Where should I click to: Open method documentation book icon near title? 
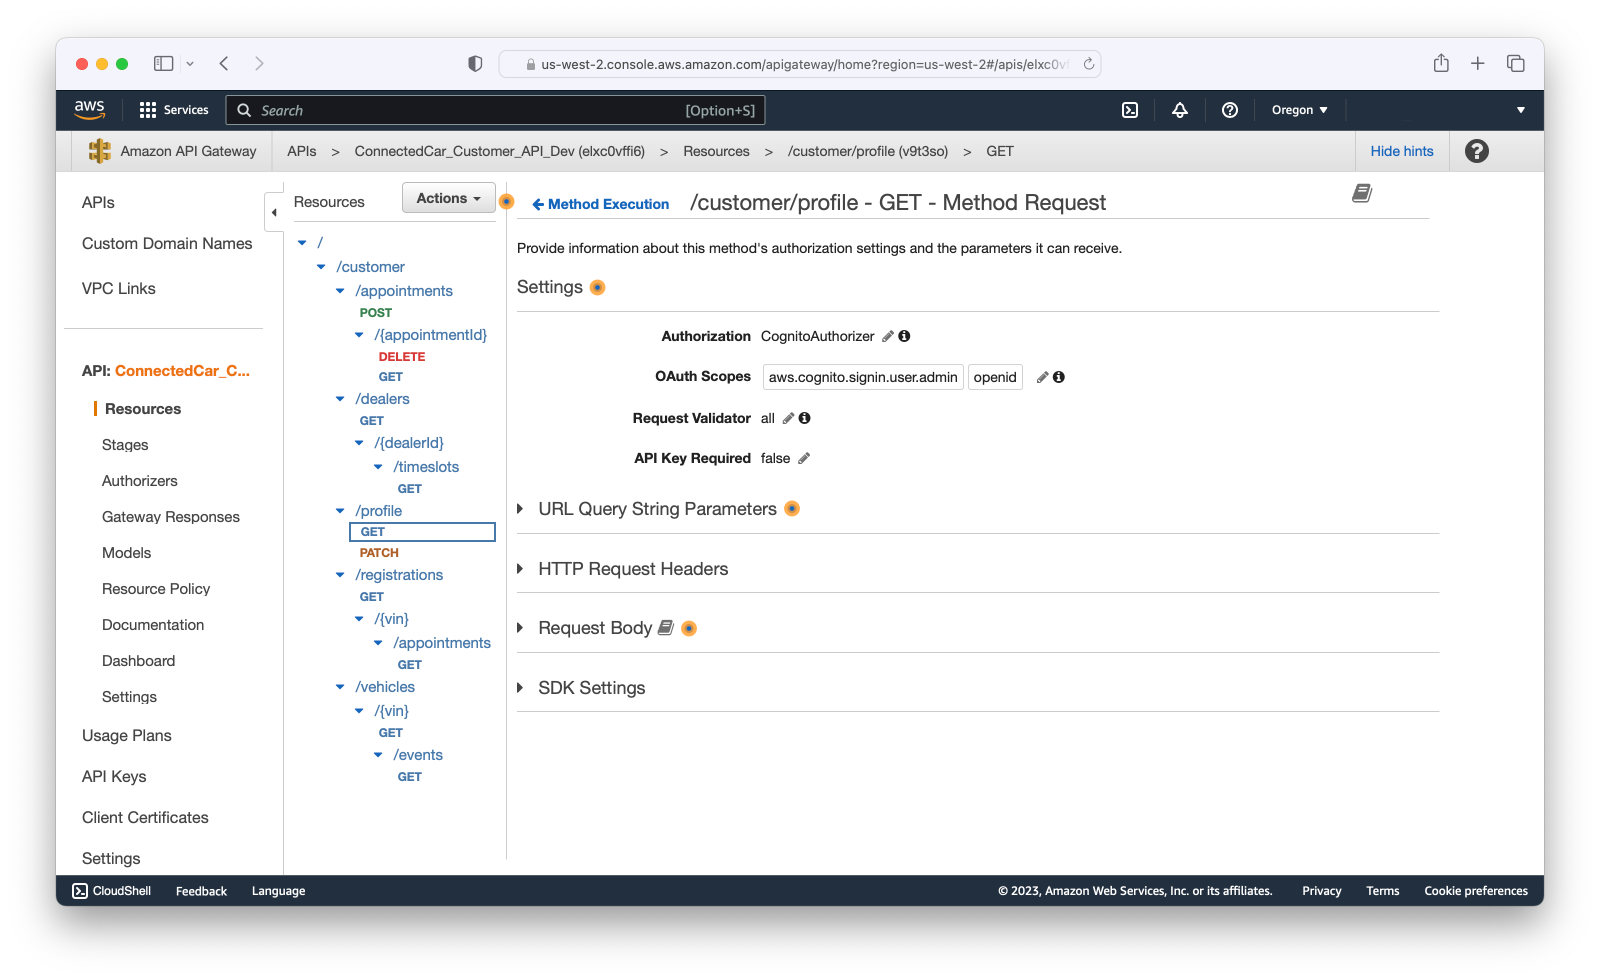click(x=1362, y=193)
